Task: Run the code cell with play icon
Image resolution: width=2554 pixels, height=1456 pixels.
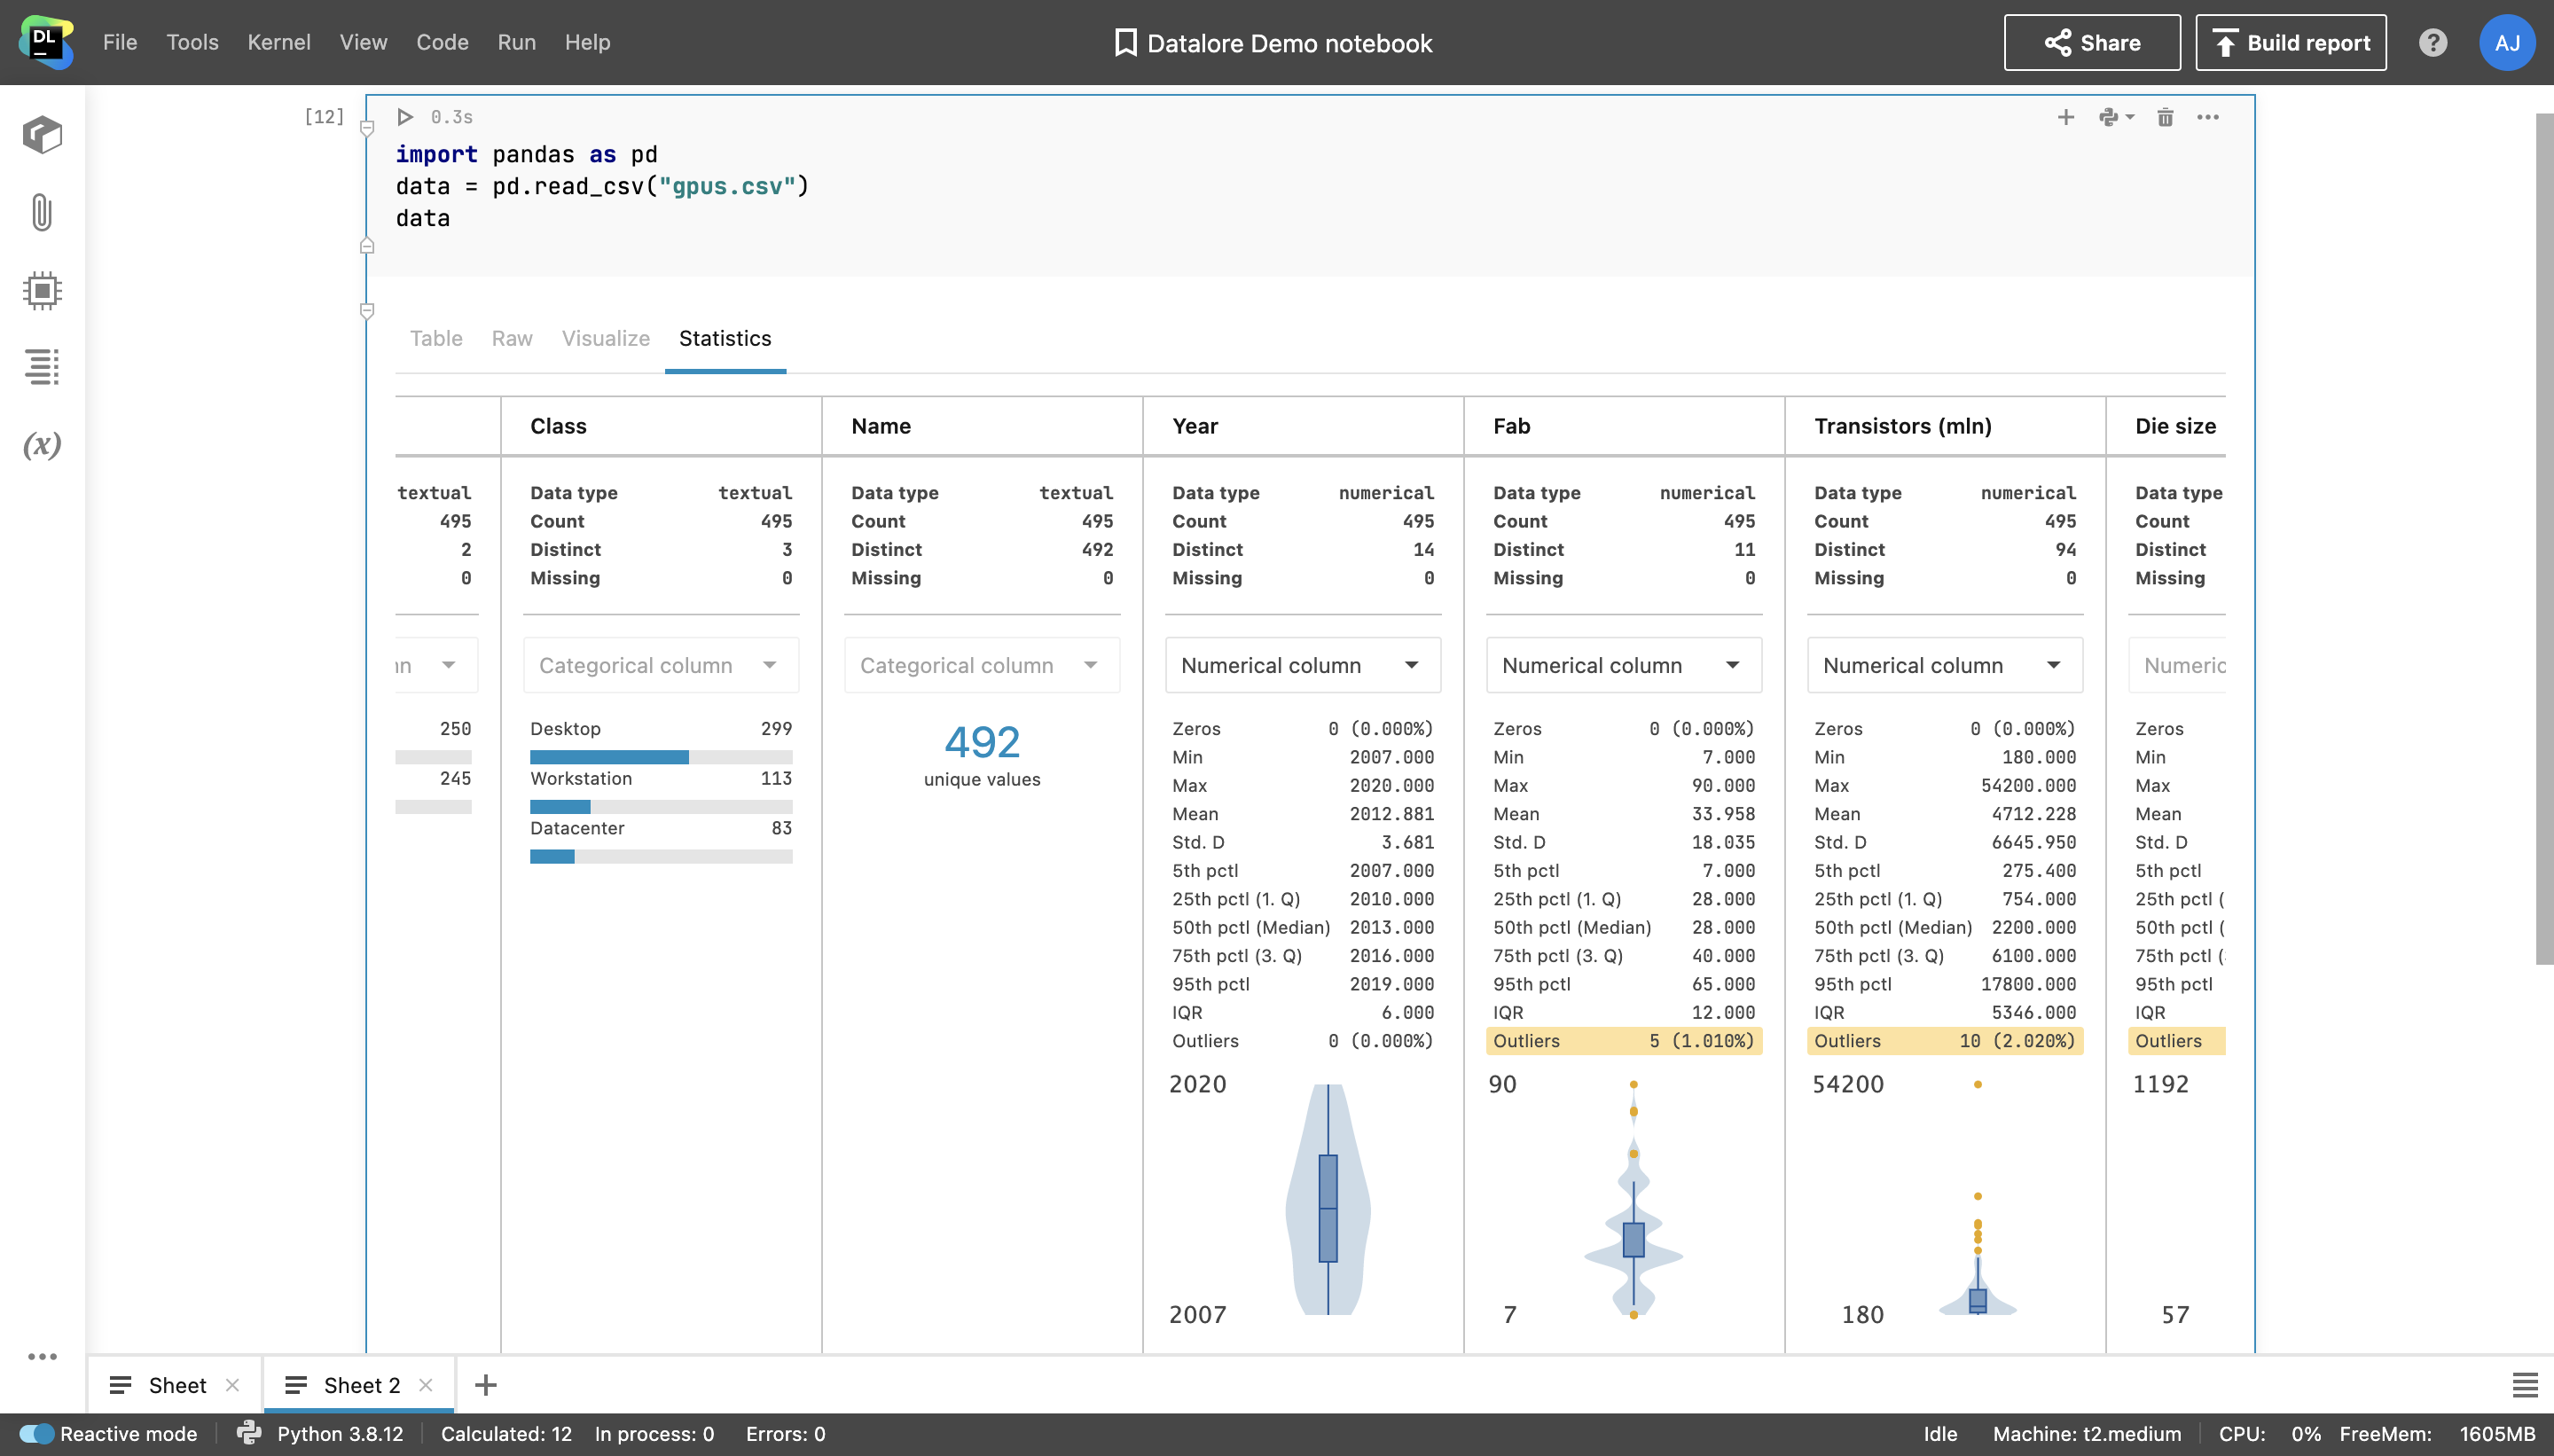Action: coord(404,117)
